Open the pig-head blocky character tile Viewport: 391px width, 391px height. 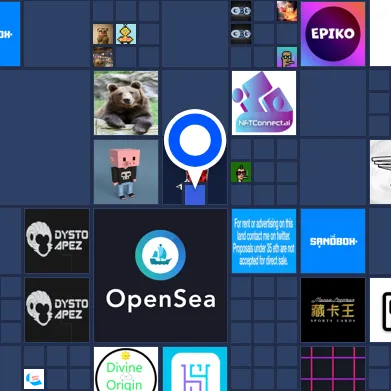tap(126, 172)
